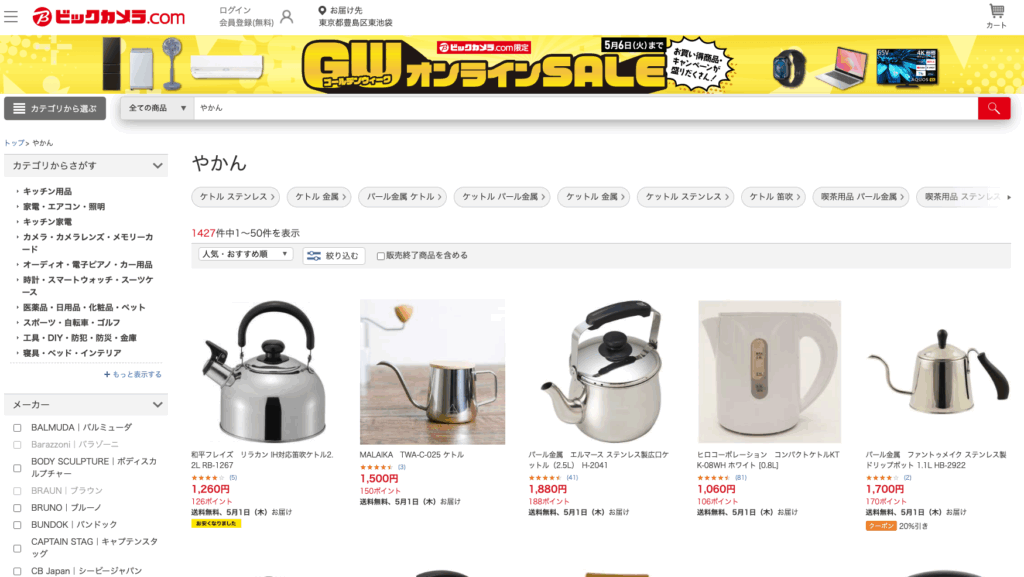
Task: Open the MALAIKA kettle product thumbnail
Action: [x=432, y=372]
